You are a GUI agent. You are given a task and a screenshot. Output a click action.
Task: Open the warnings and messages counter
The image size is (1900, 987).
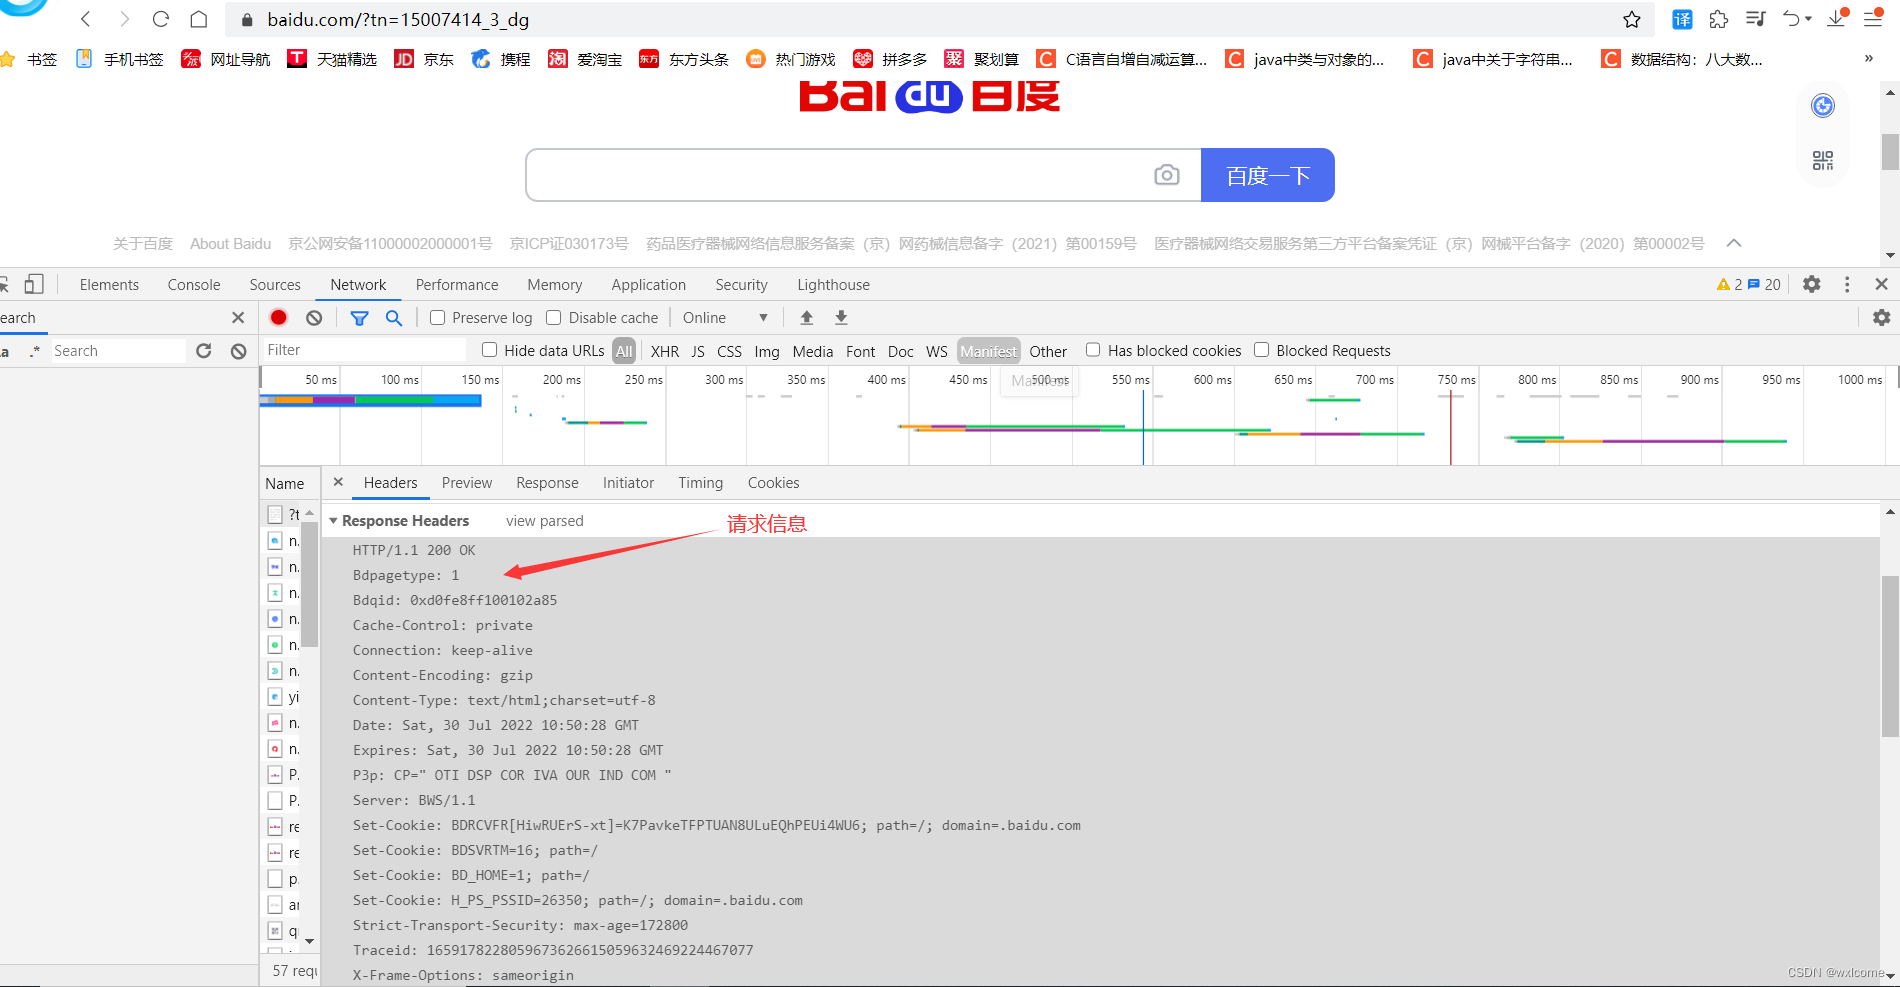pos(1748,284)
